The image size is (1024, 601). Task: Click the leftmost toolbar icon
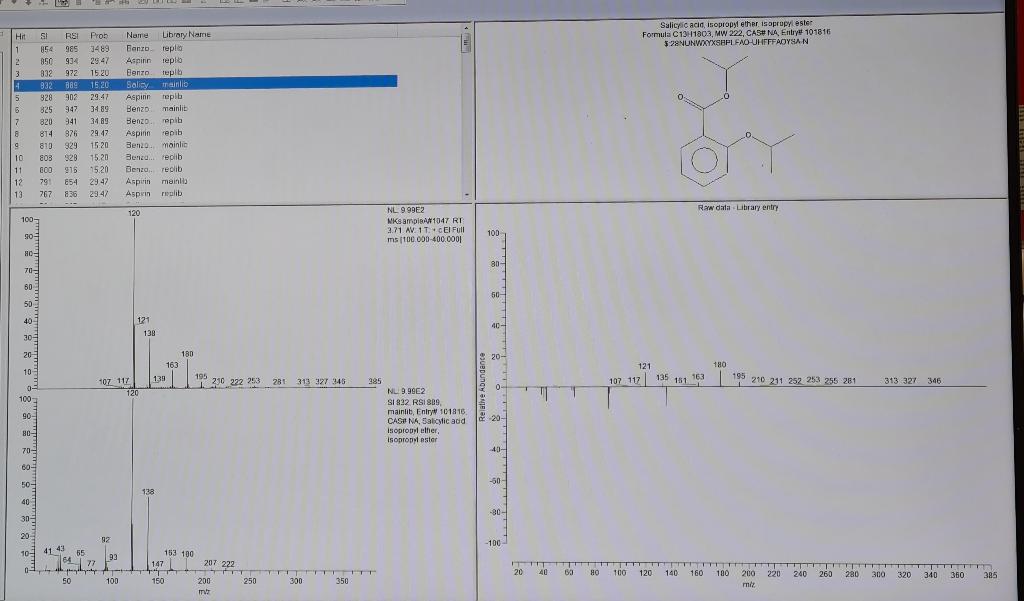point(3,4)
